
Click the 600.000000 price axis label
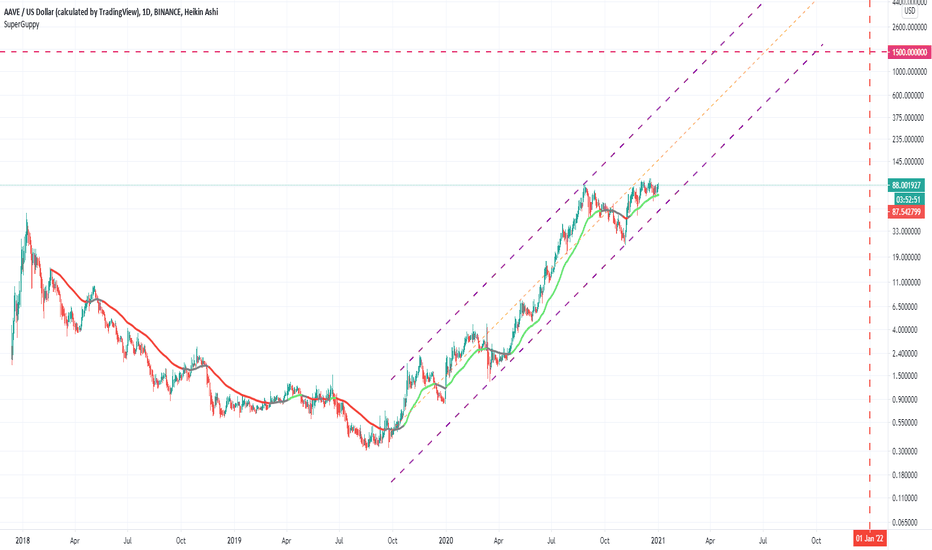point(909,95)
